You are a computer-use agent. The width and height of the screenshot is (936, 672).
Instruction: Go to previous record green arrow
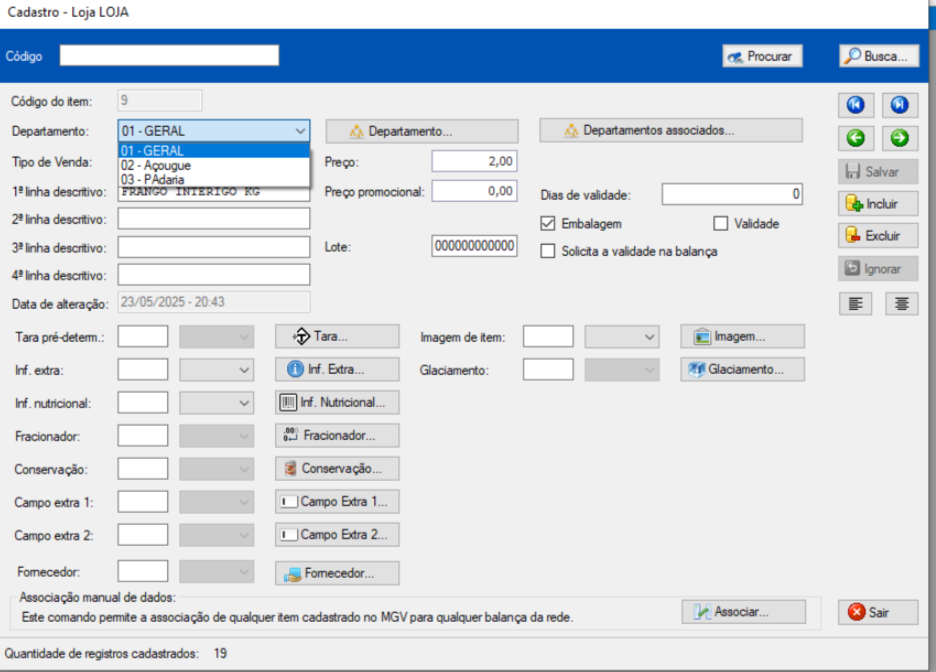click(855, 138)
